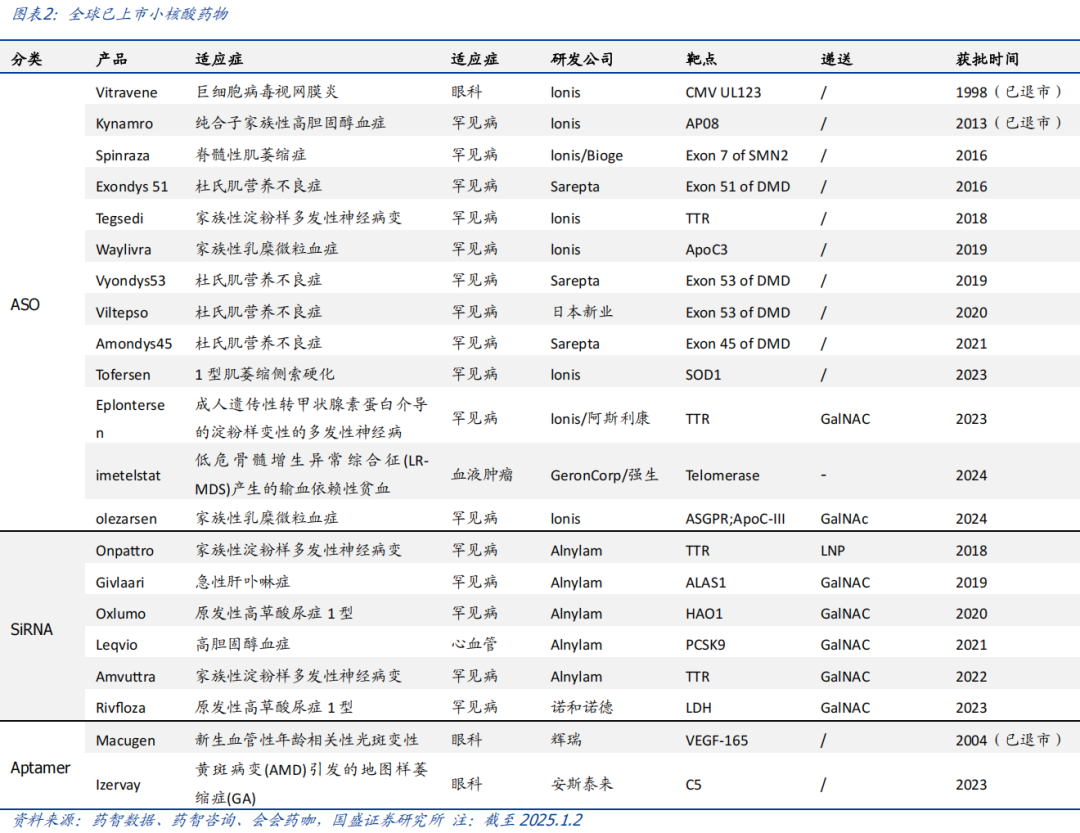Click product name Macugen
Viewport: 1080px width, 833px height.
point(125,741)
